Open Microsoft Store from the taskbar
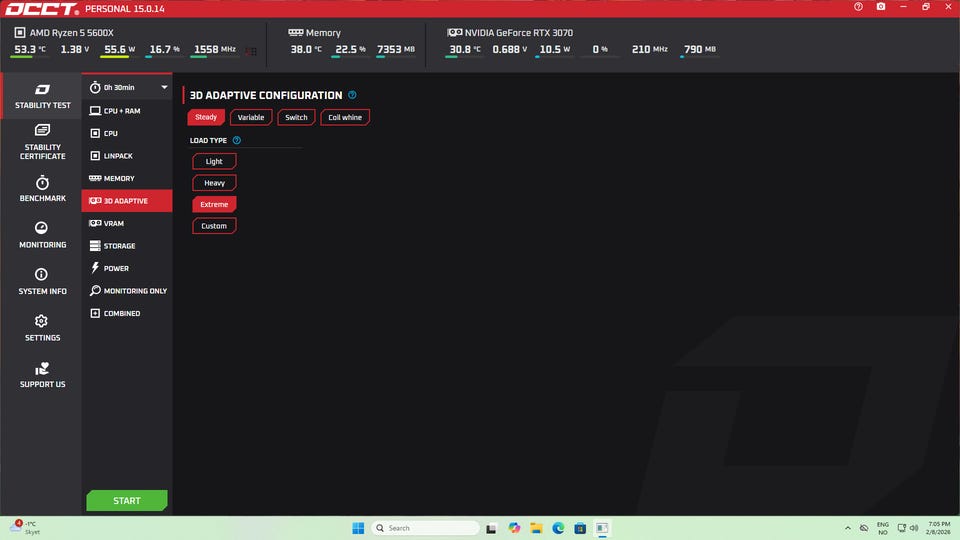 580,528
